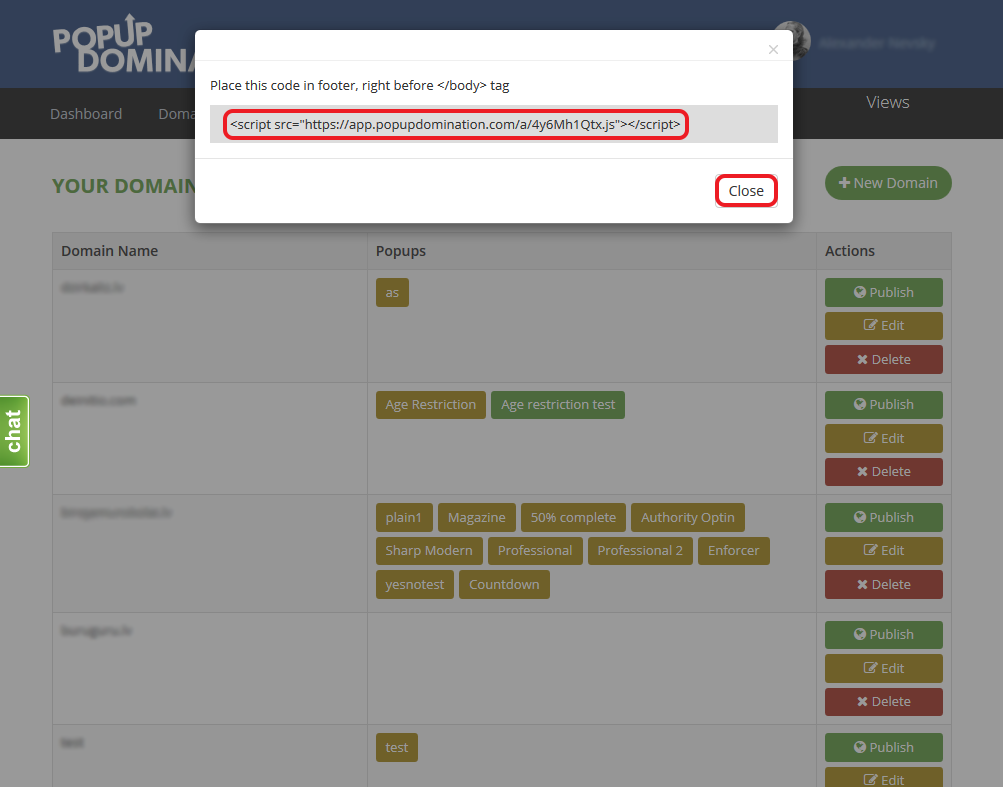Click the plus icon on New Domain
Viewport: 1003px width, 787px height.
[844, 183]
